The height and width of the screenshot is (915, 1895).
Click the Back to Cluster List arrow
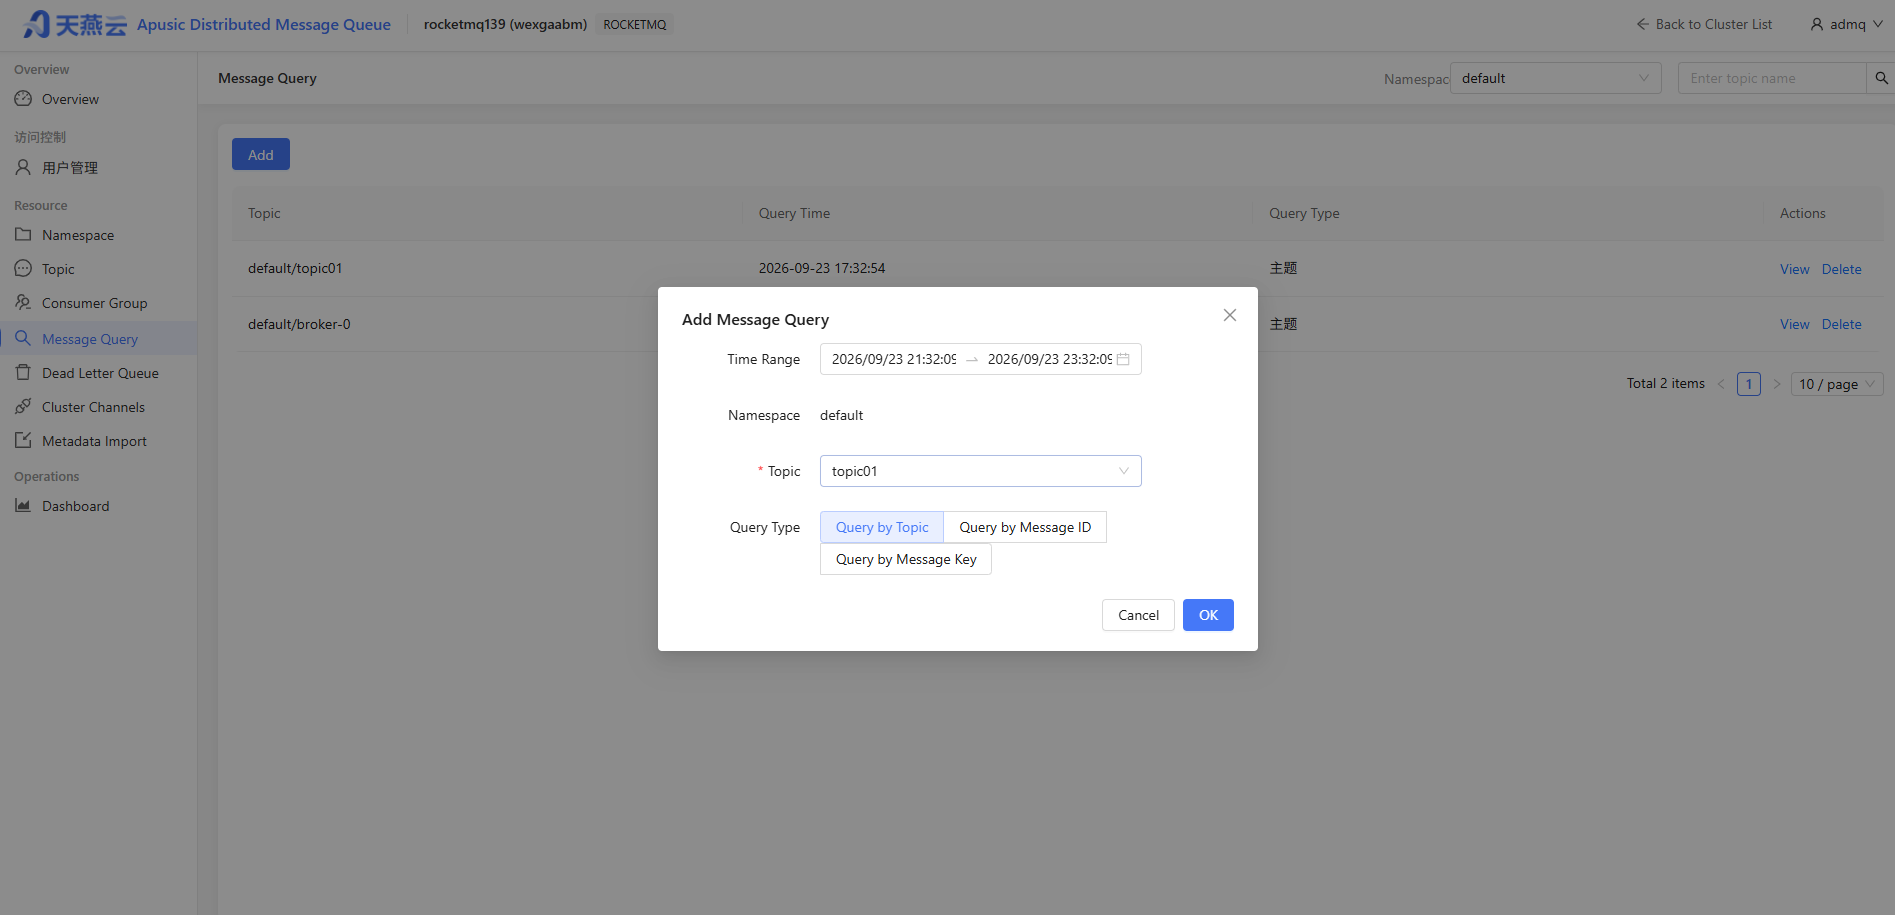coord(1643,24)
